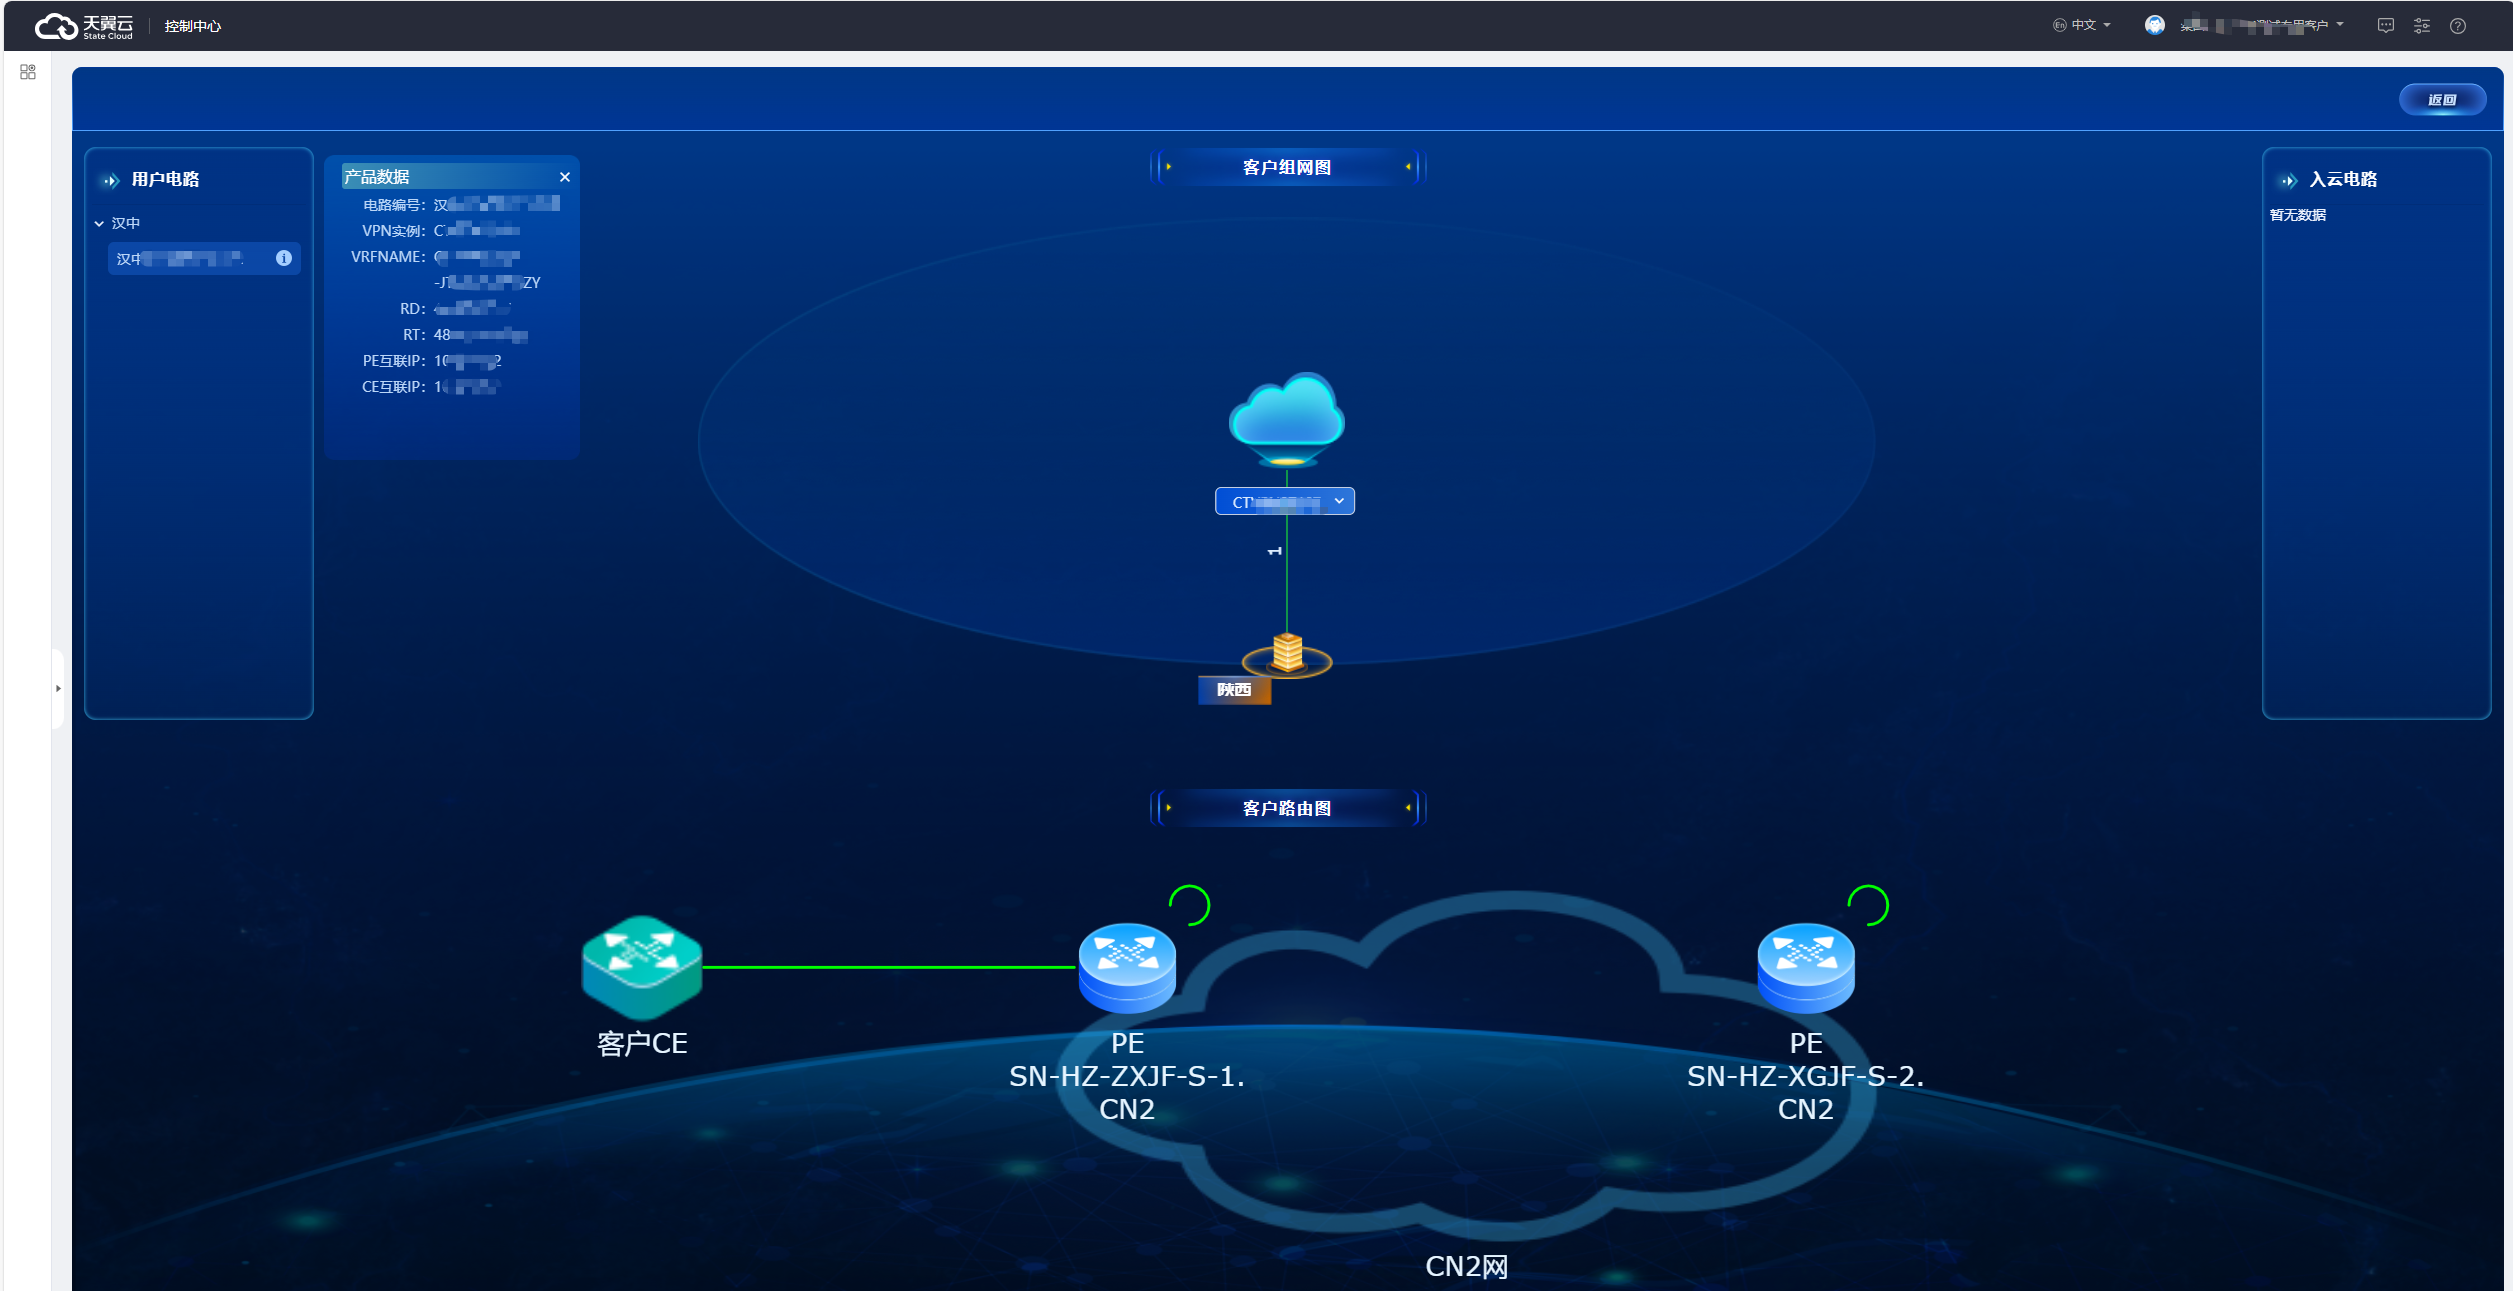Click the 电路编号 field label
Image resolution: width=2513 pixels, height=1291 pixels.
point(395,205)
